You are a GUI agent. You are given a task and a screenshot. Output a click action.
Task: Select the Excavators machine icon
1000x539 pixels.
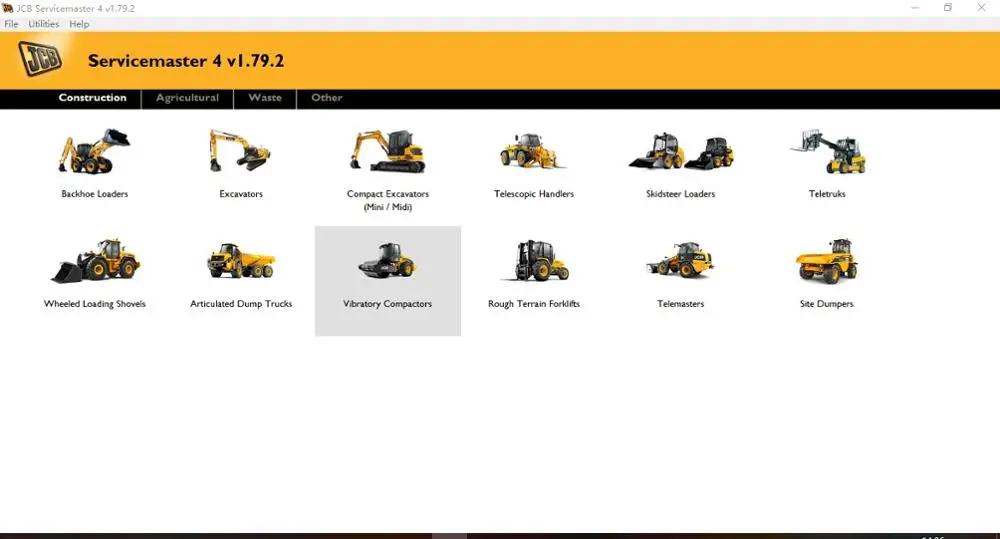(240, 151)
